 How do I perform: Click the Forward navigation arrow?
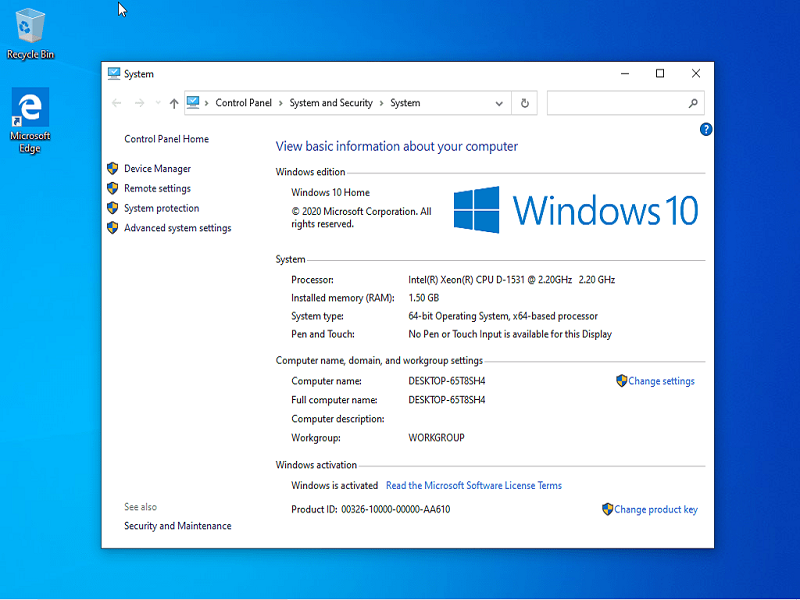click(139, 103)
